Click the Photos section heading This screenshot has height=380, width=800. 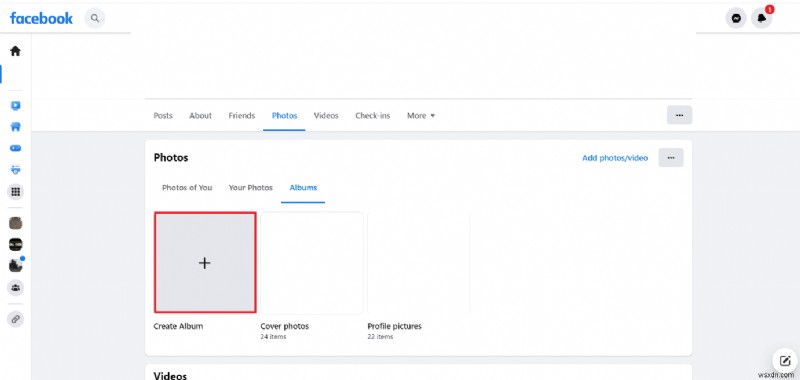(x=171, y=158)
